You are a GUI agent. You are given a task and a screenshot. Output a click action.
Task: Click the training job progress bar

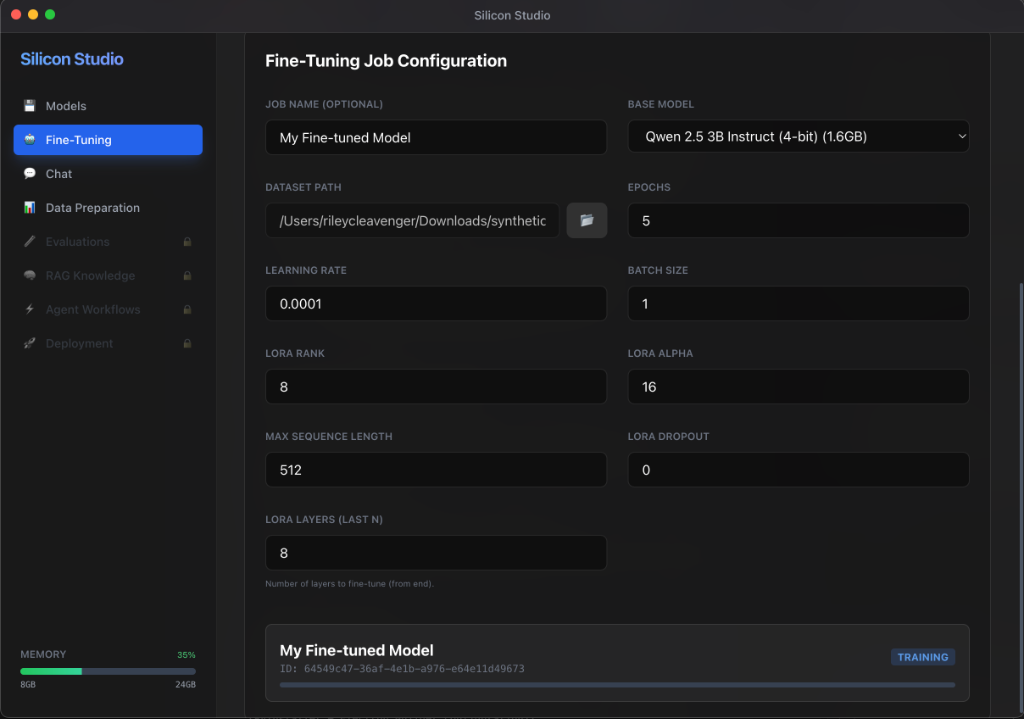coord(617,685)
